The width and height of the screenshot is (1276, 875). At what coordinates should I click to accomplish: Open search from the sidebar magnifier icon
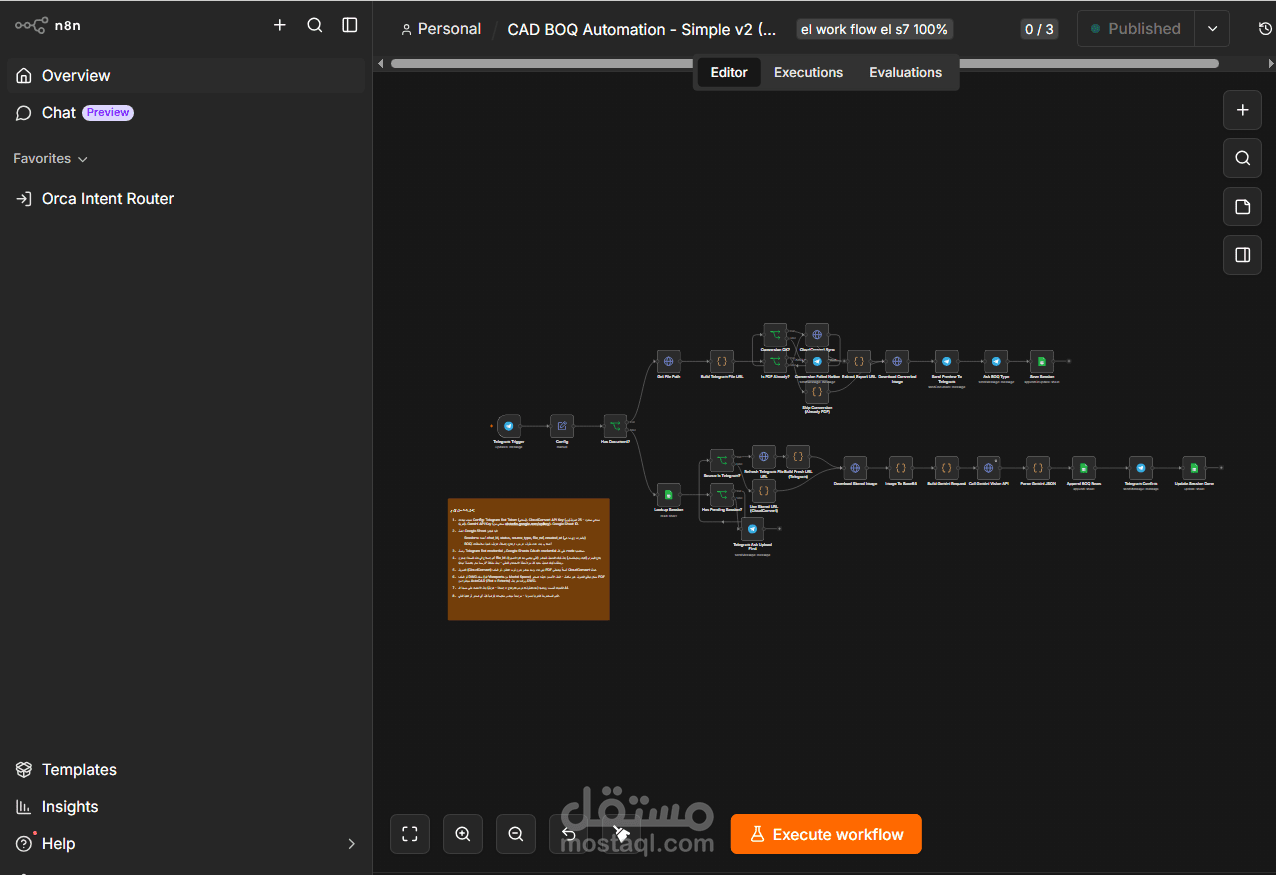pos(315,25)
